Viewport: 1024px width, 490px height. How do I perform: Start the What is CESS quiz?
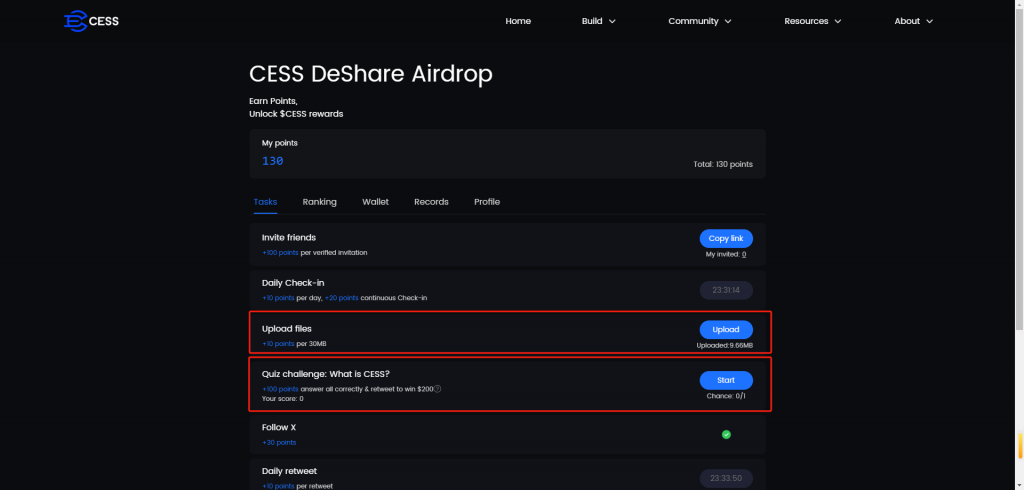pos(726,380)
